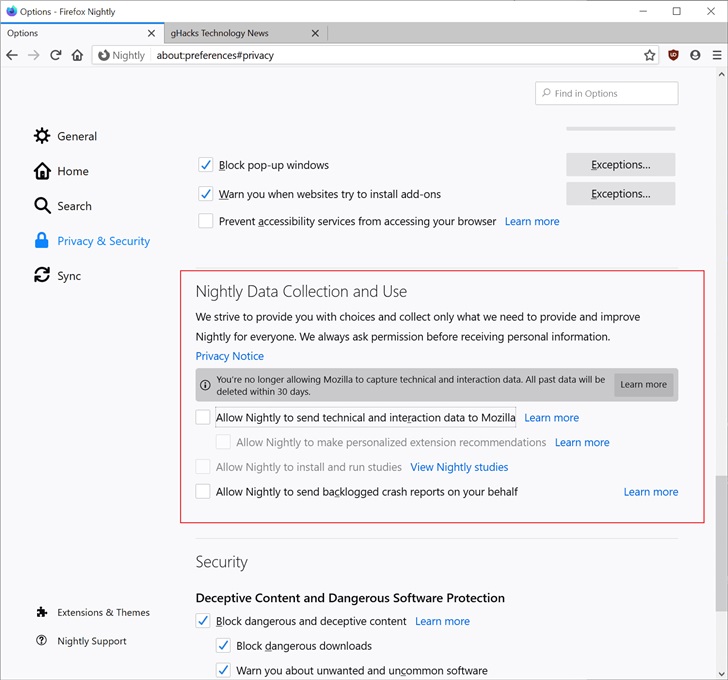Open the Firefox account icon

pos(695,55)
